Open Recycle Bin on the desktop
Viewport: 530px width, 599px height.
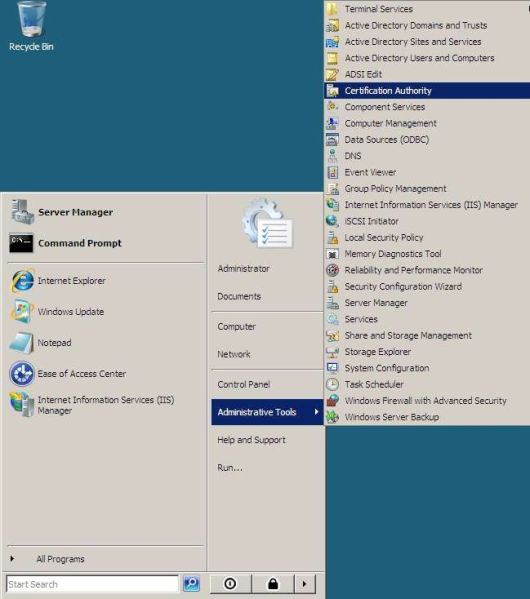pos(31,26)
